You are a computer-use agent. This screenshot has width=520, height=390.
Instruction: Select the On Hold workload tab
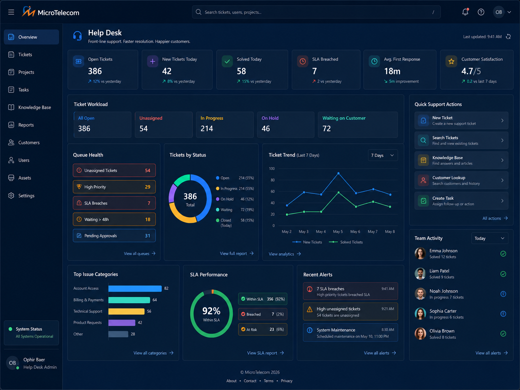coord(286,124)
